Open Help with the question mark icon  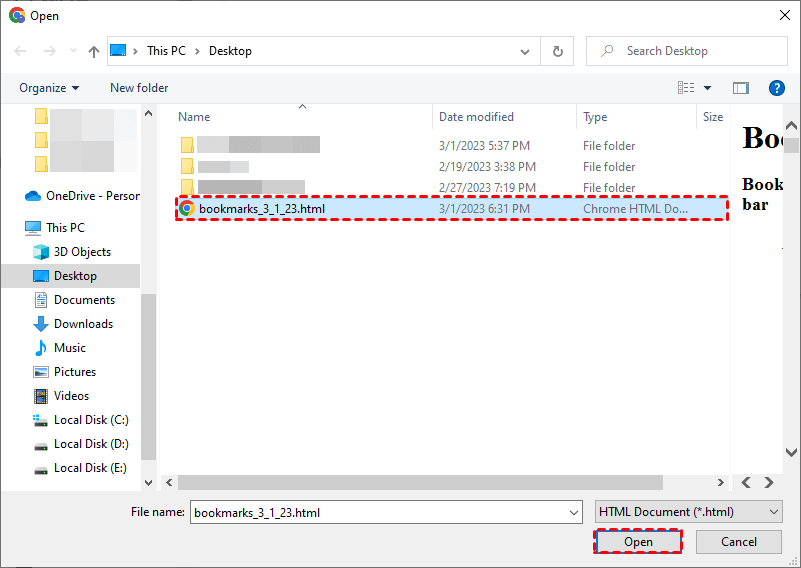776,88
